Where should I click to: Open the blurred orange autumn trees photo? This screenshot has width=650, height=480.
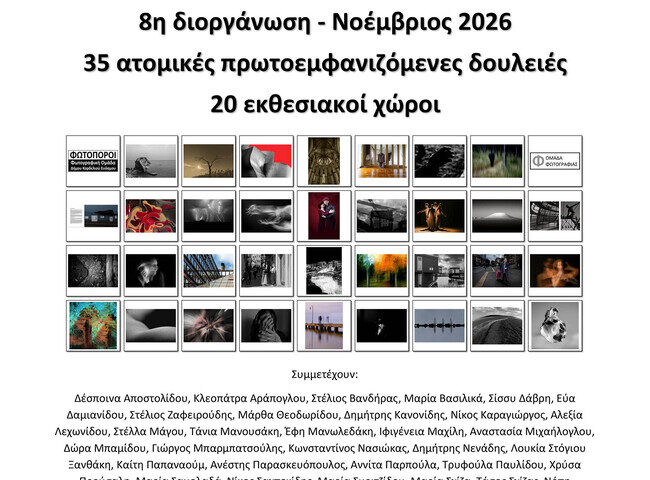tap(382, 271)
